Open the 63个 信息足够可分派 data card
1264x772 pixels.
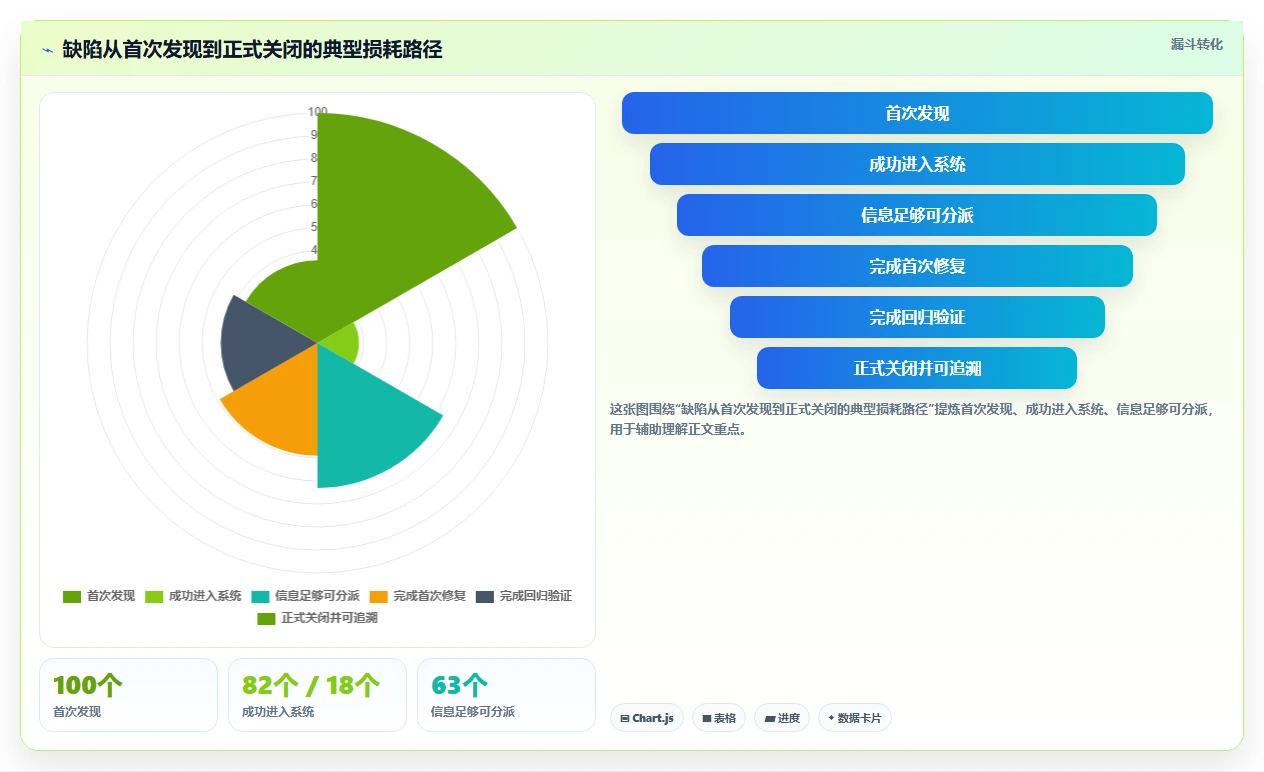pos(506,695)
